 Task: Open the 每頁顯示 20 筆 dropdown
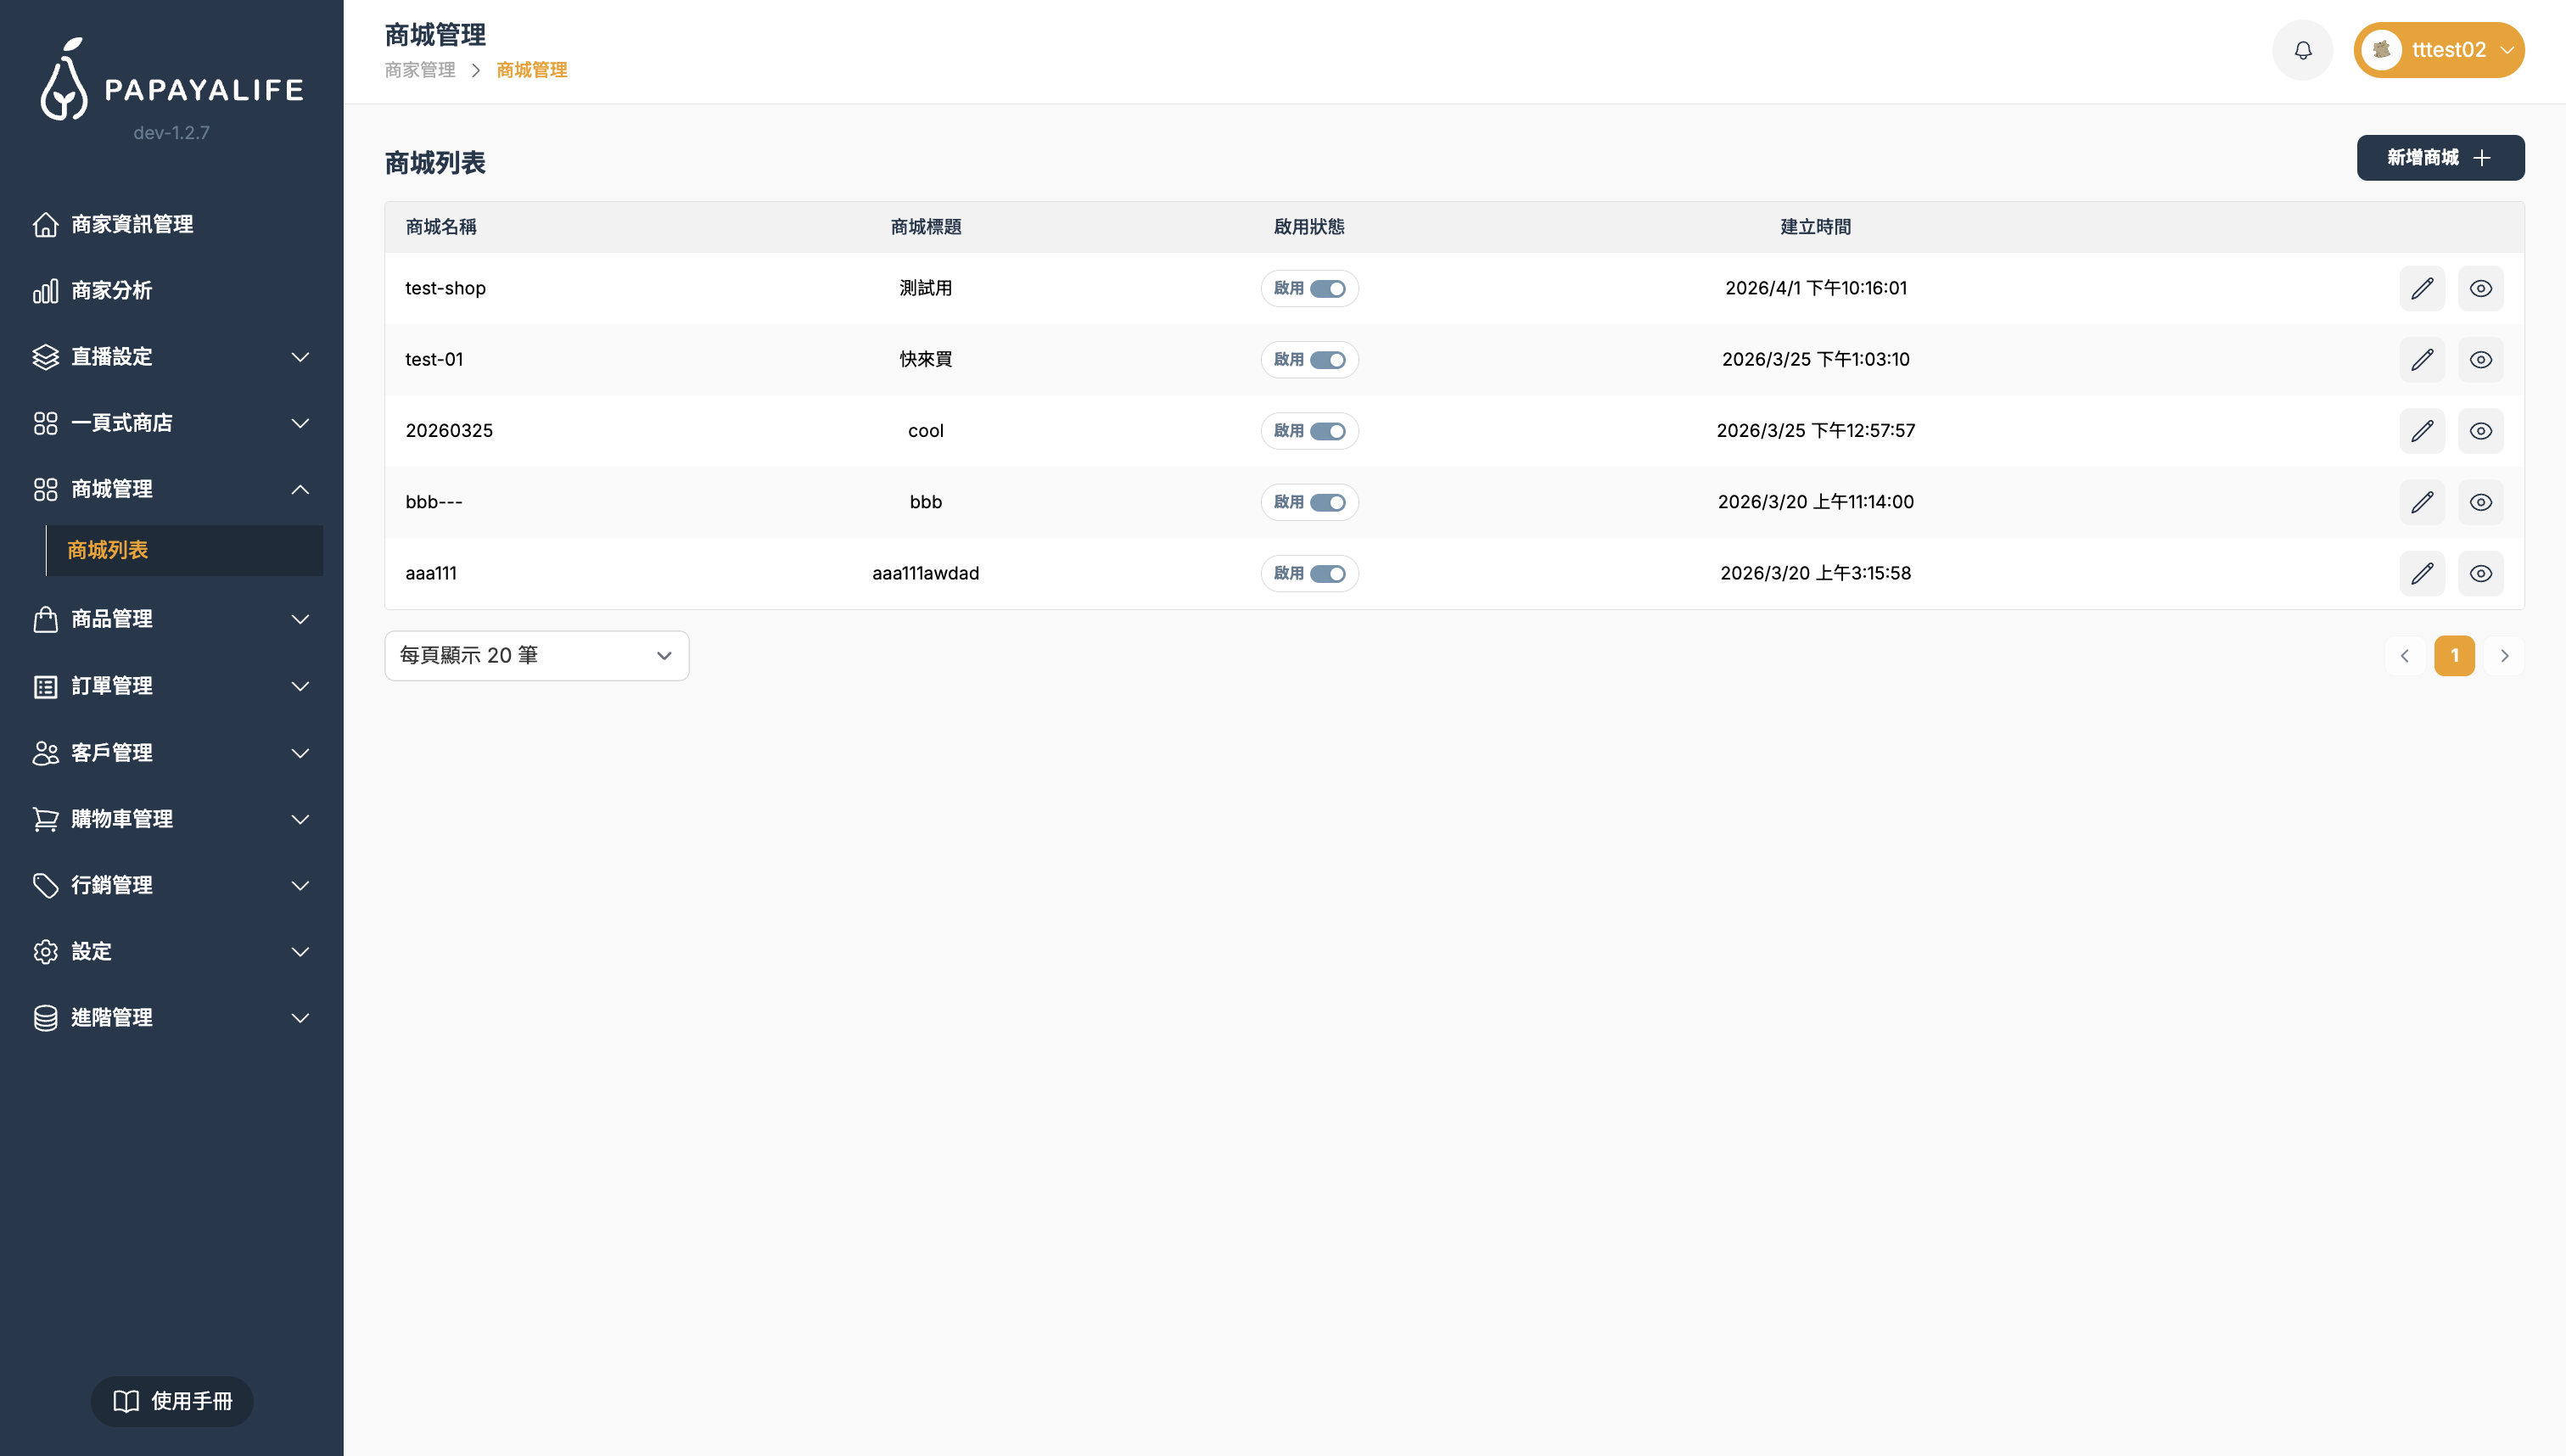click(x=536, y=656)
